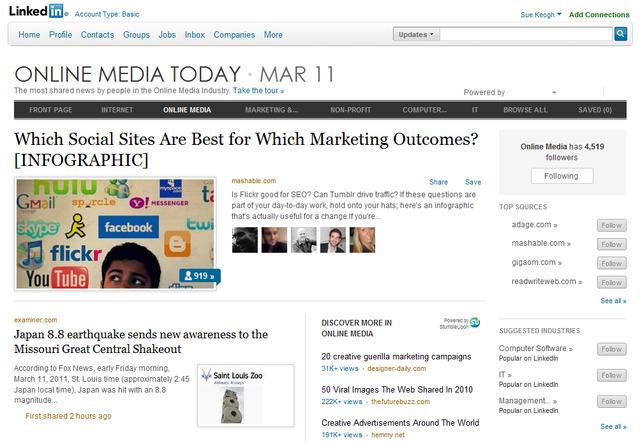Open the Browse All tab
This screenshot has height=443, width=640.
(x=525, y=110)
